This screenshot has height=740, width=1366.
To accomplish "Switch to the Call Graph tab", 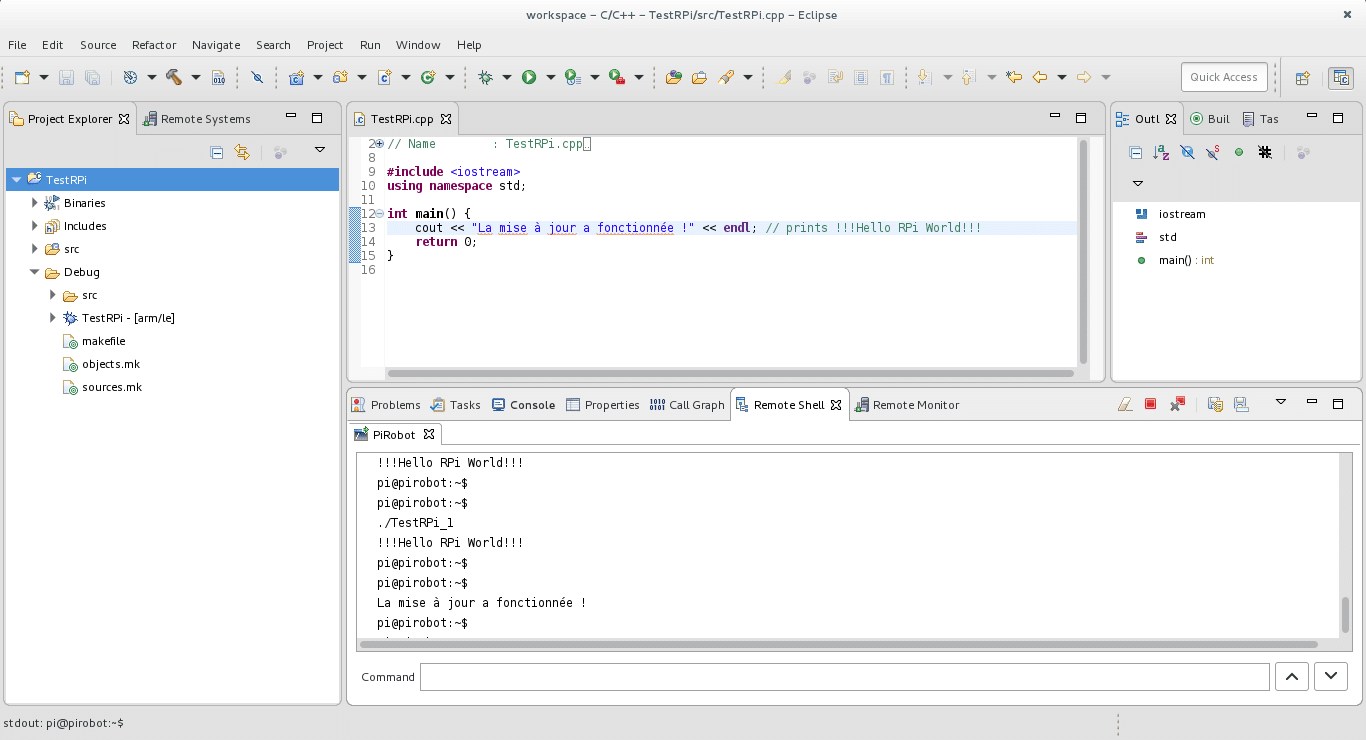I will coord(686,405).
